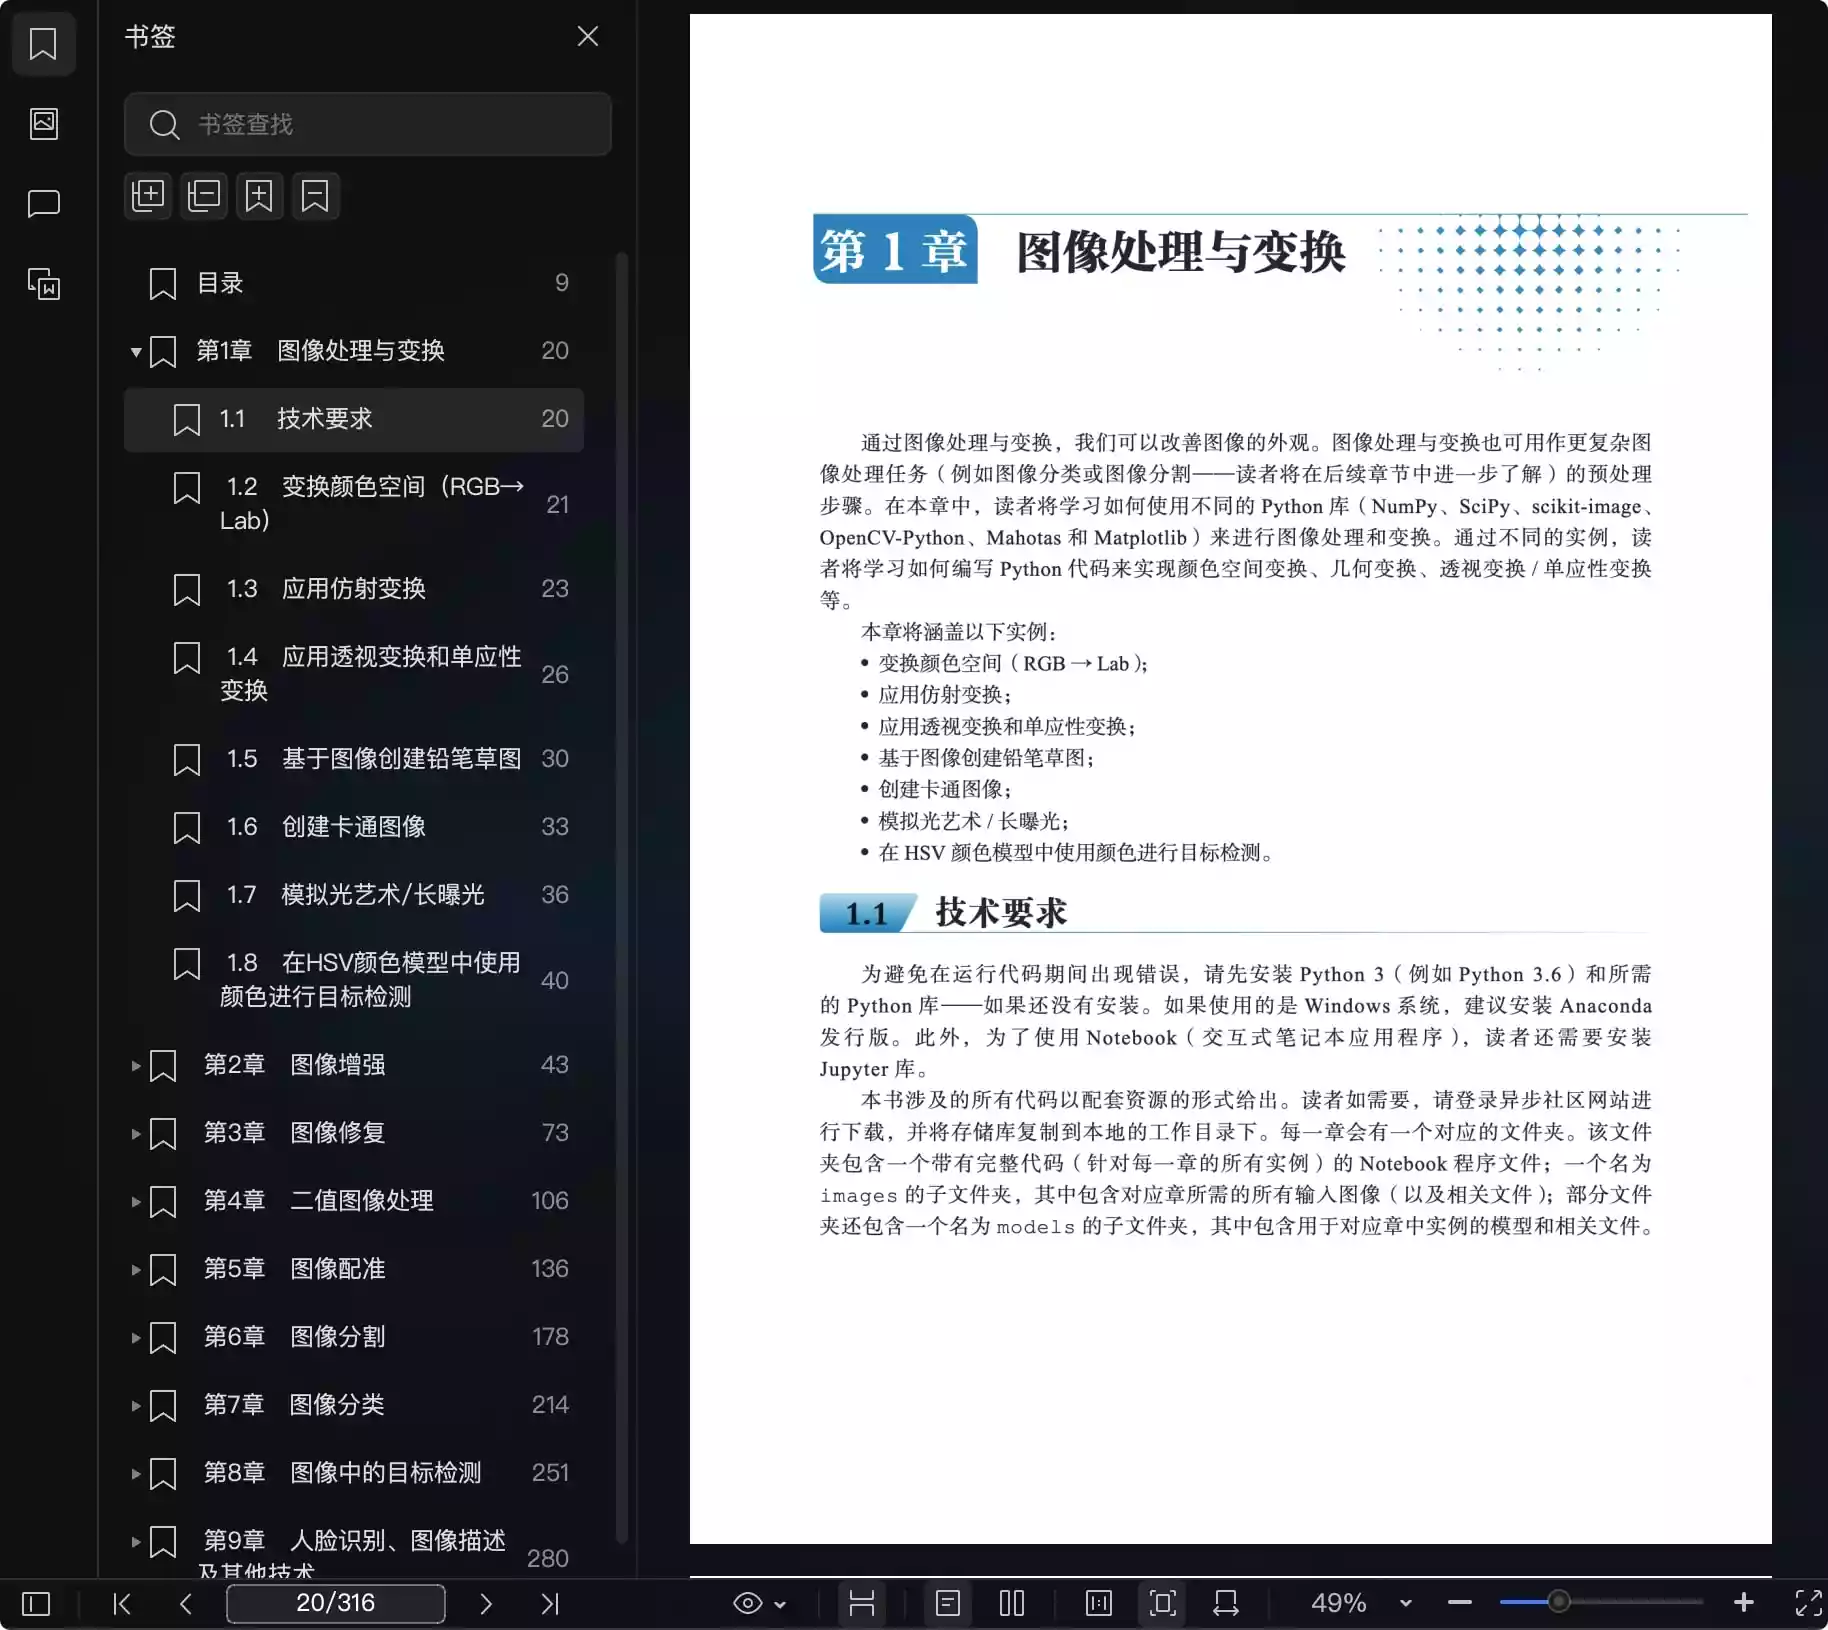Select the bookmarks sidebar icon

tap(44, 43)
